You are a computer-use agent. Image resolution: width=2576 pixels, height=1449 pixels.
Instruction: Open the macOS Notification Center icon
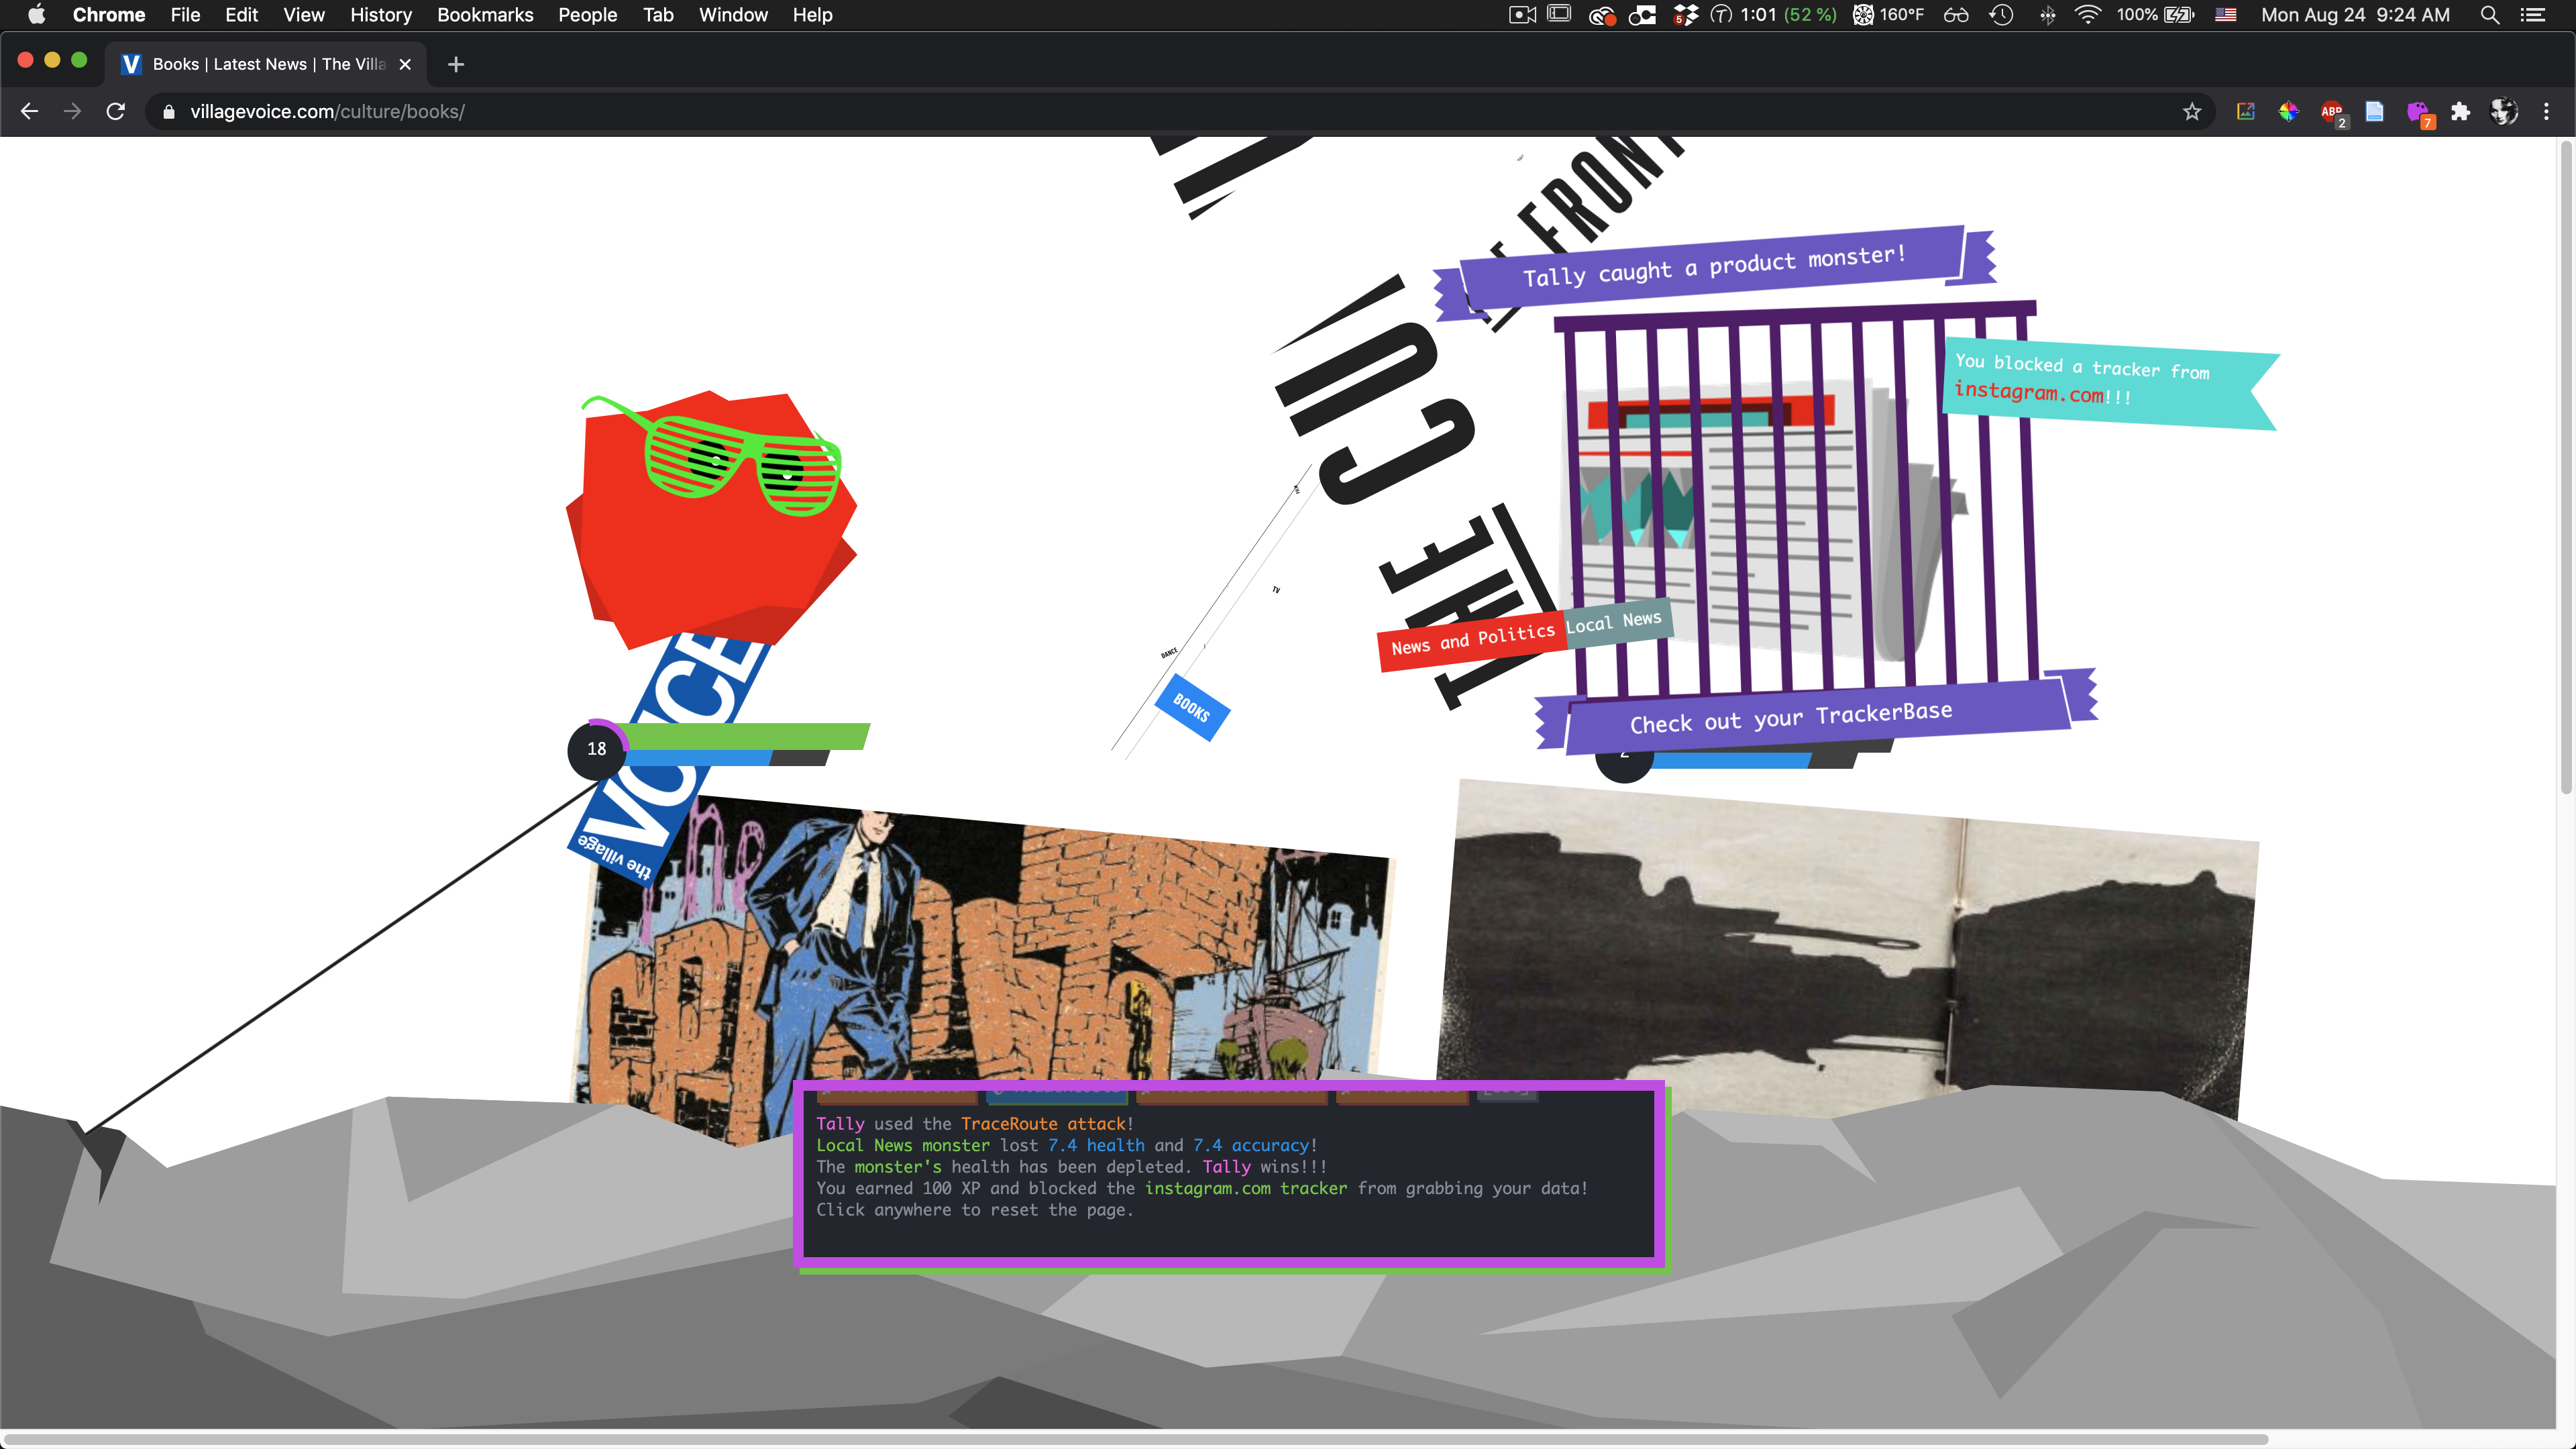(x=2533, y=14)
